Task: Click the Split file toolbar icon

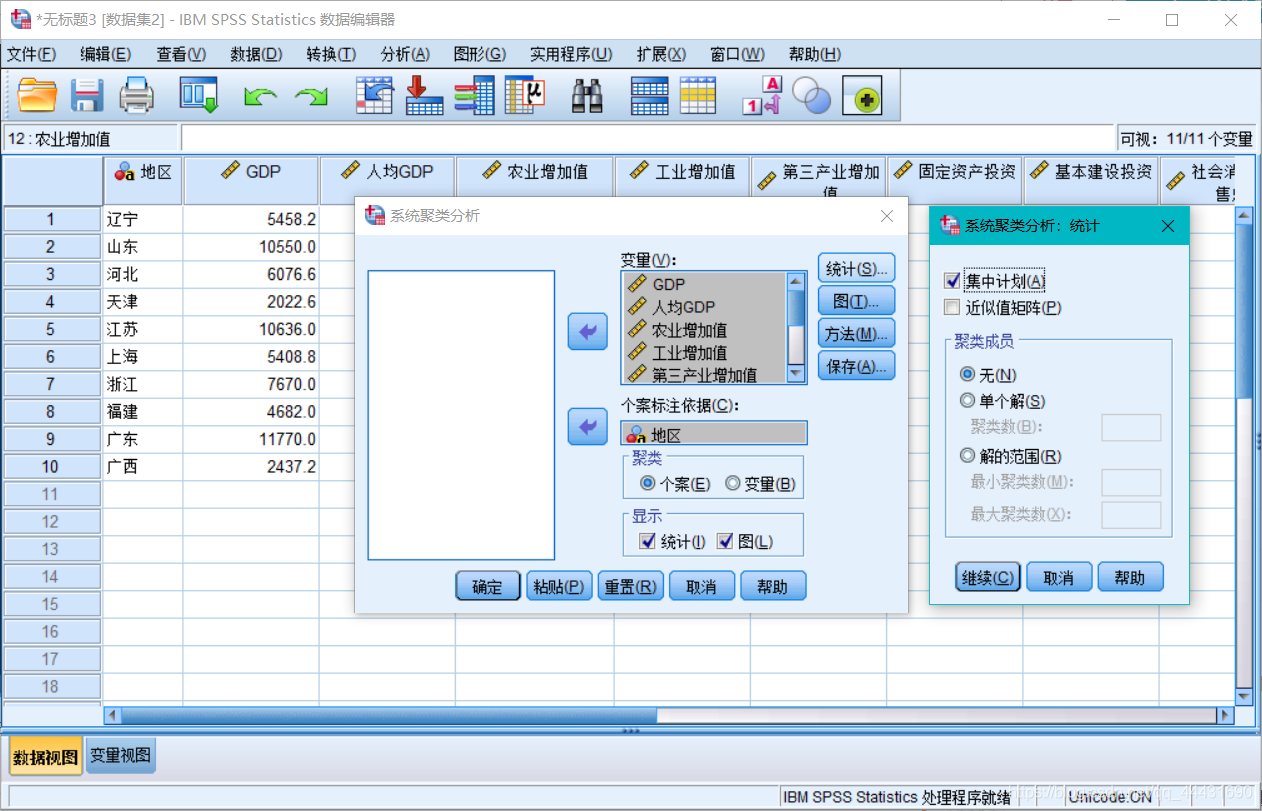Action: [x=649, y=96]
